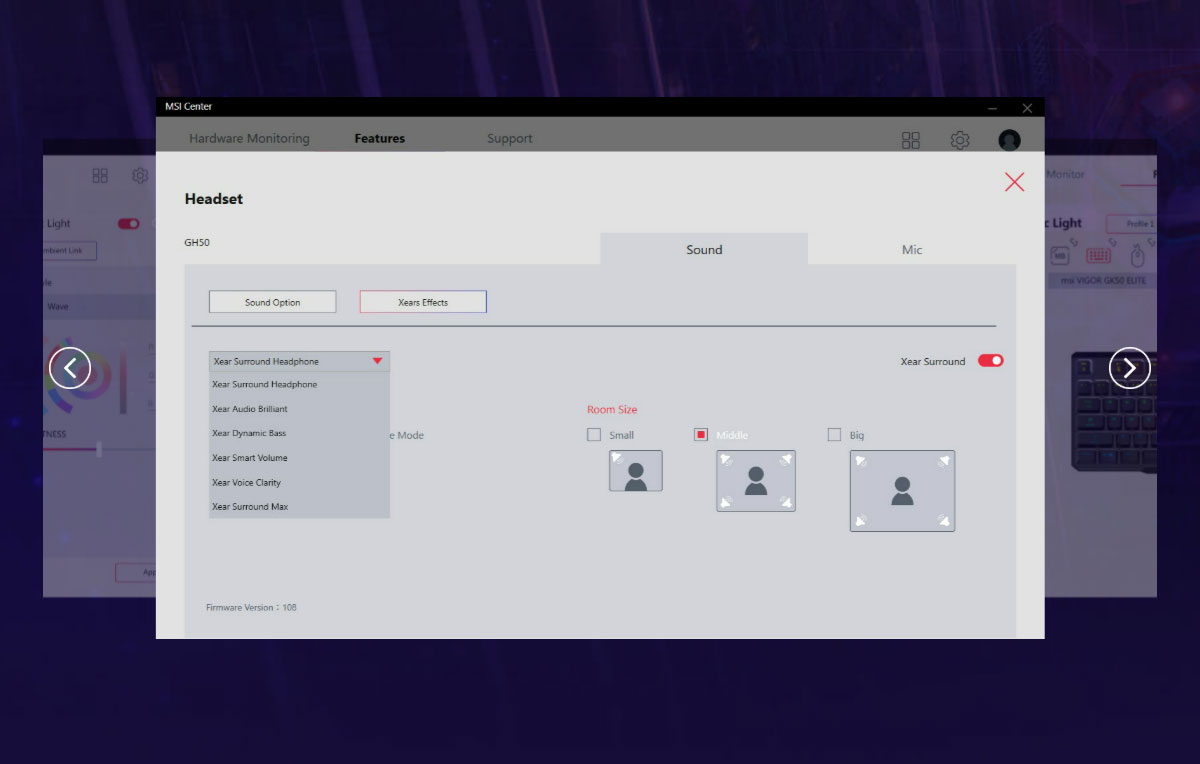Advance to the next slide with right arrow
The width and height of the screenshot is (1200, 764).
[1130, 368]
